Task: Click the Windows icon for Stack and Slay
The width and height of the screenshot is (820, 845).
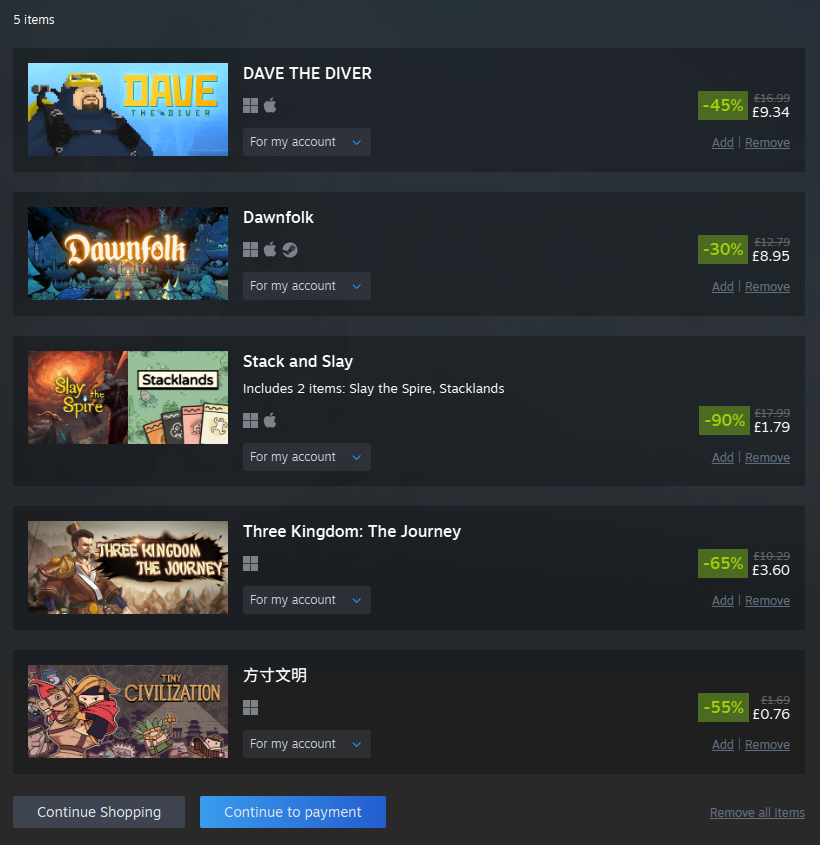Action: click(x=251, y=420)
